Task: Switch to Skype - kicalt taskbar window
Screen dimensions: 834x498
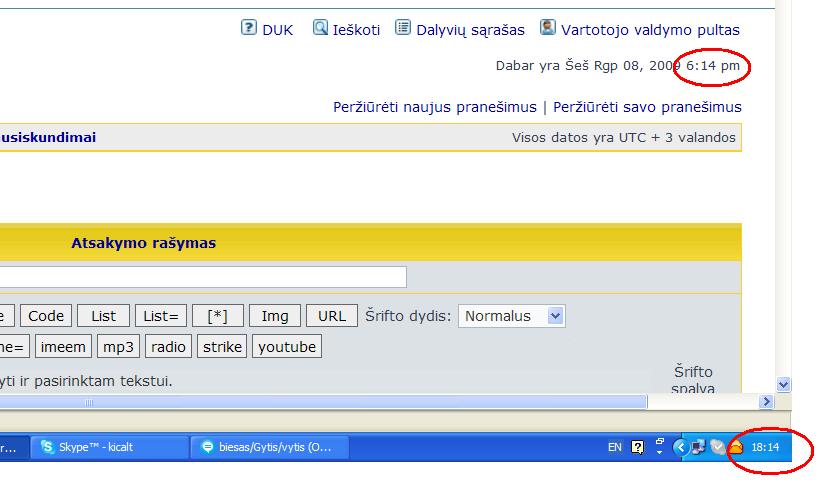Action: pos(109,447)
